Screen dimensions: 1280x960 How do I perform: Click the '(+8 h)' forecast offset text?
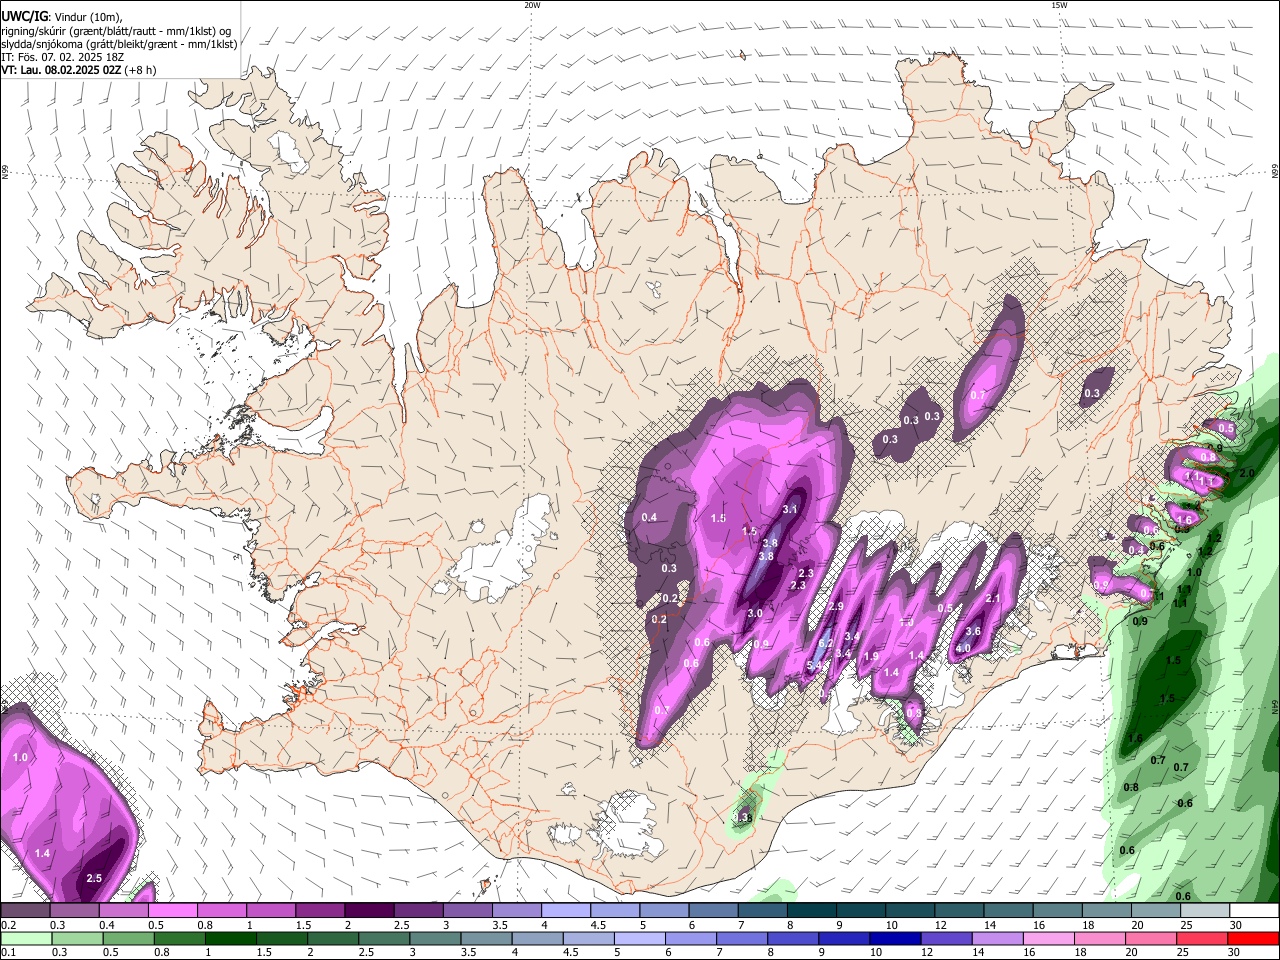pyautogui.click(x=140, y=70)
